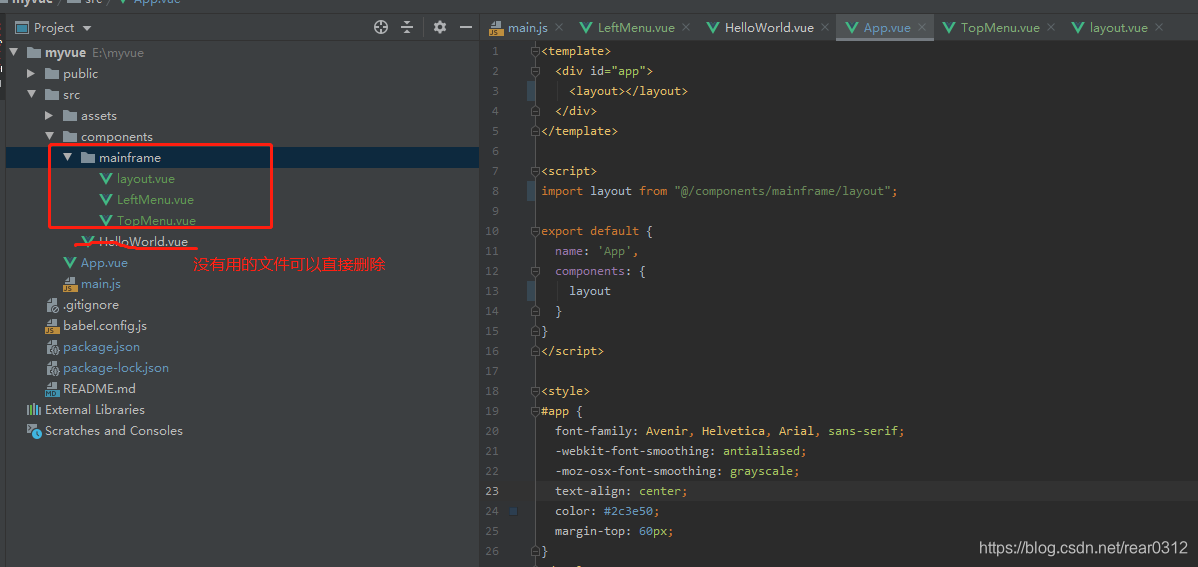This screenshot has height=567, width=1198.
Task: Select TopMenu.vue in project tree
Action: click(x=156, y=221)
